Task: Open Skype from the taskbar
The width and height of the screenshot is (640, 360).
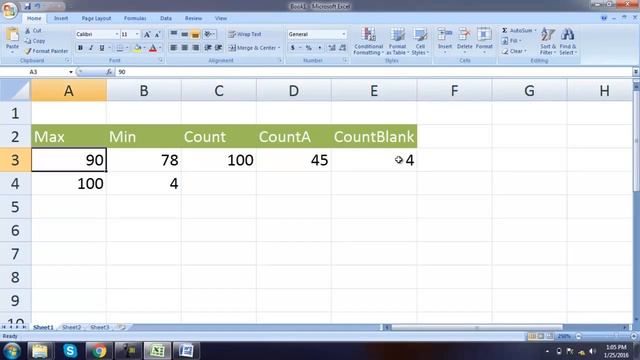Action: pos(70,351)
